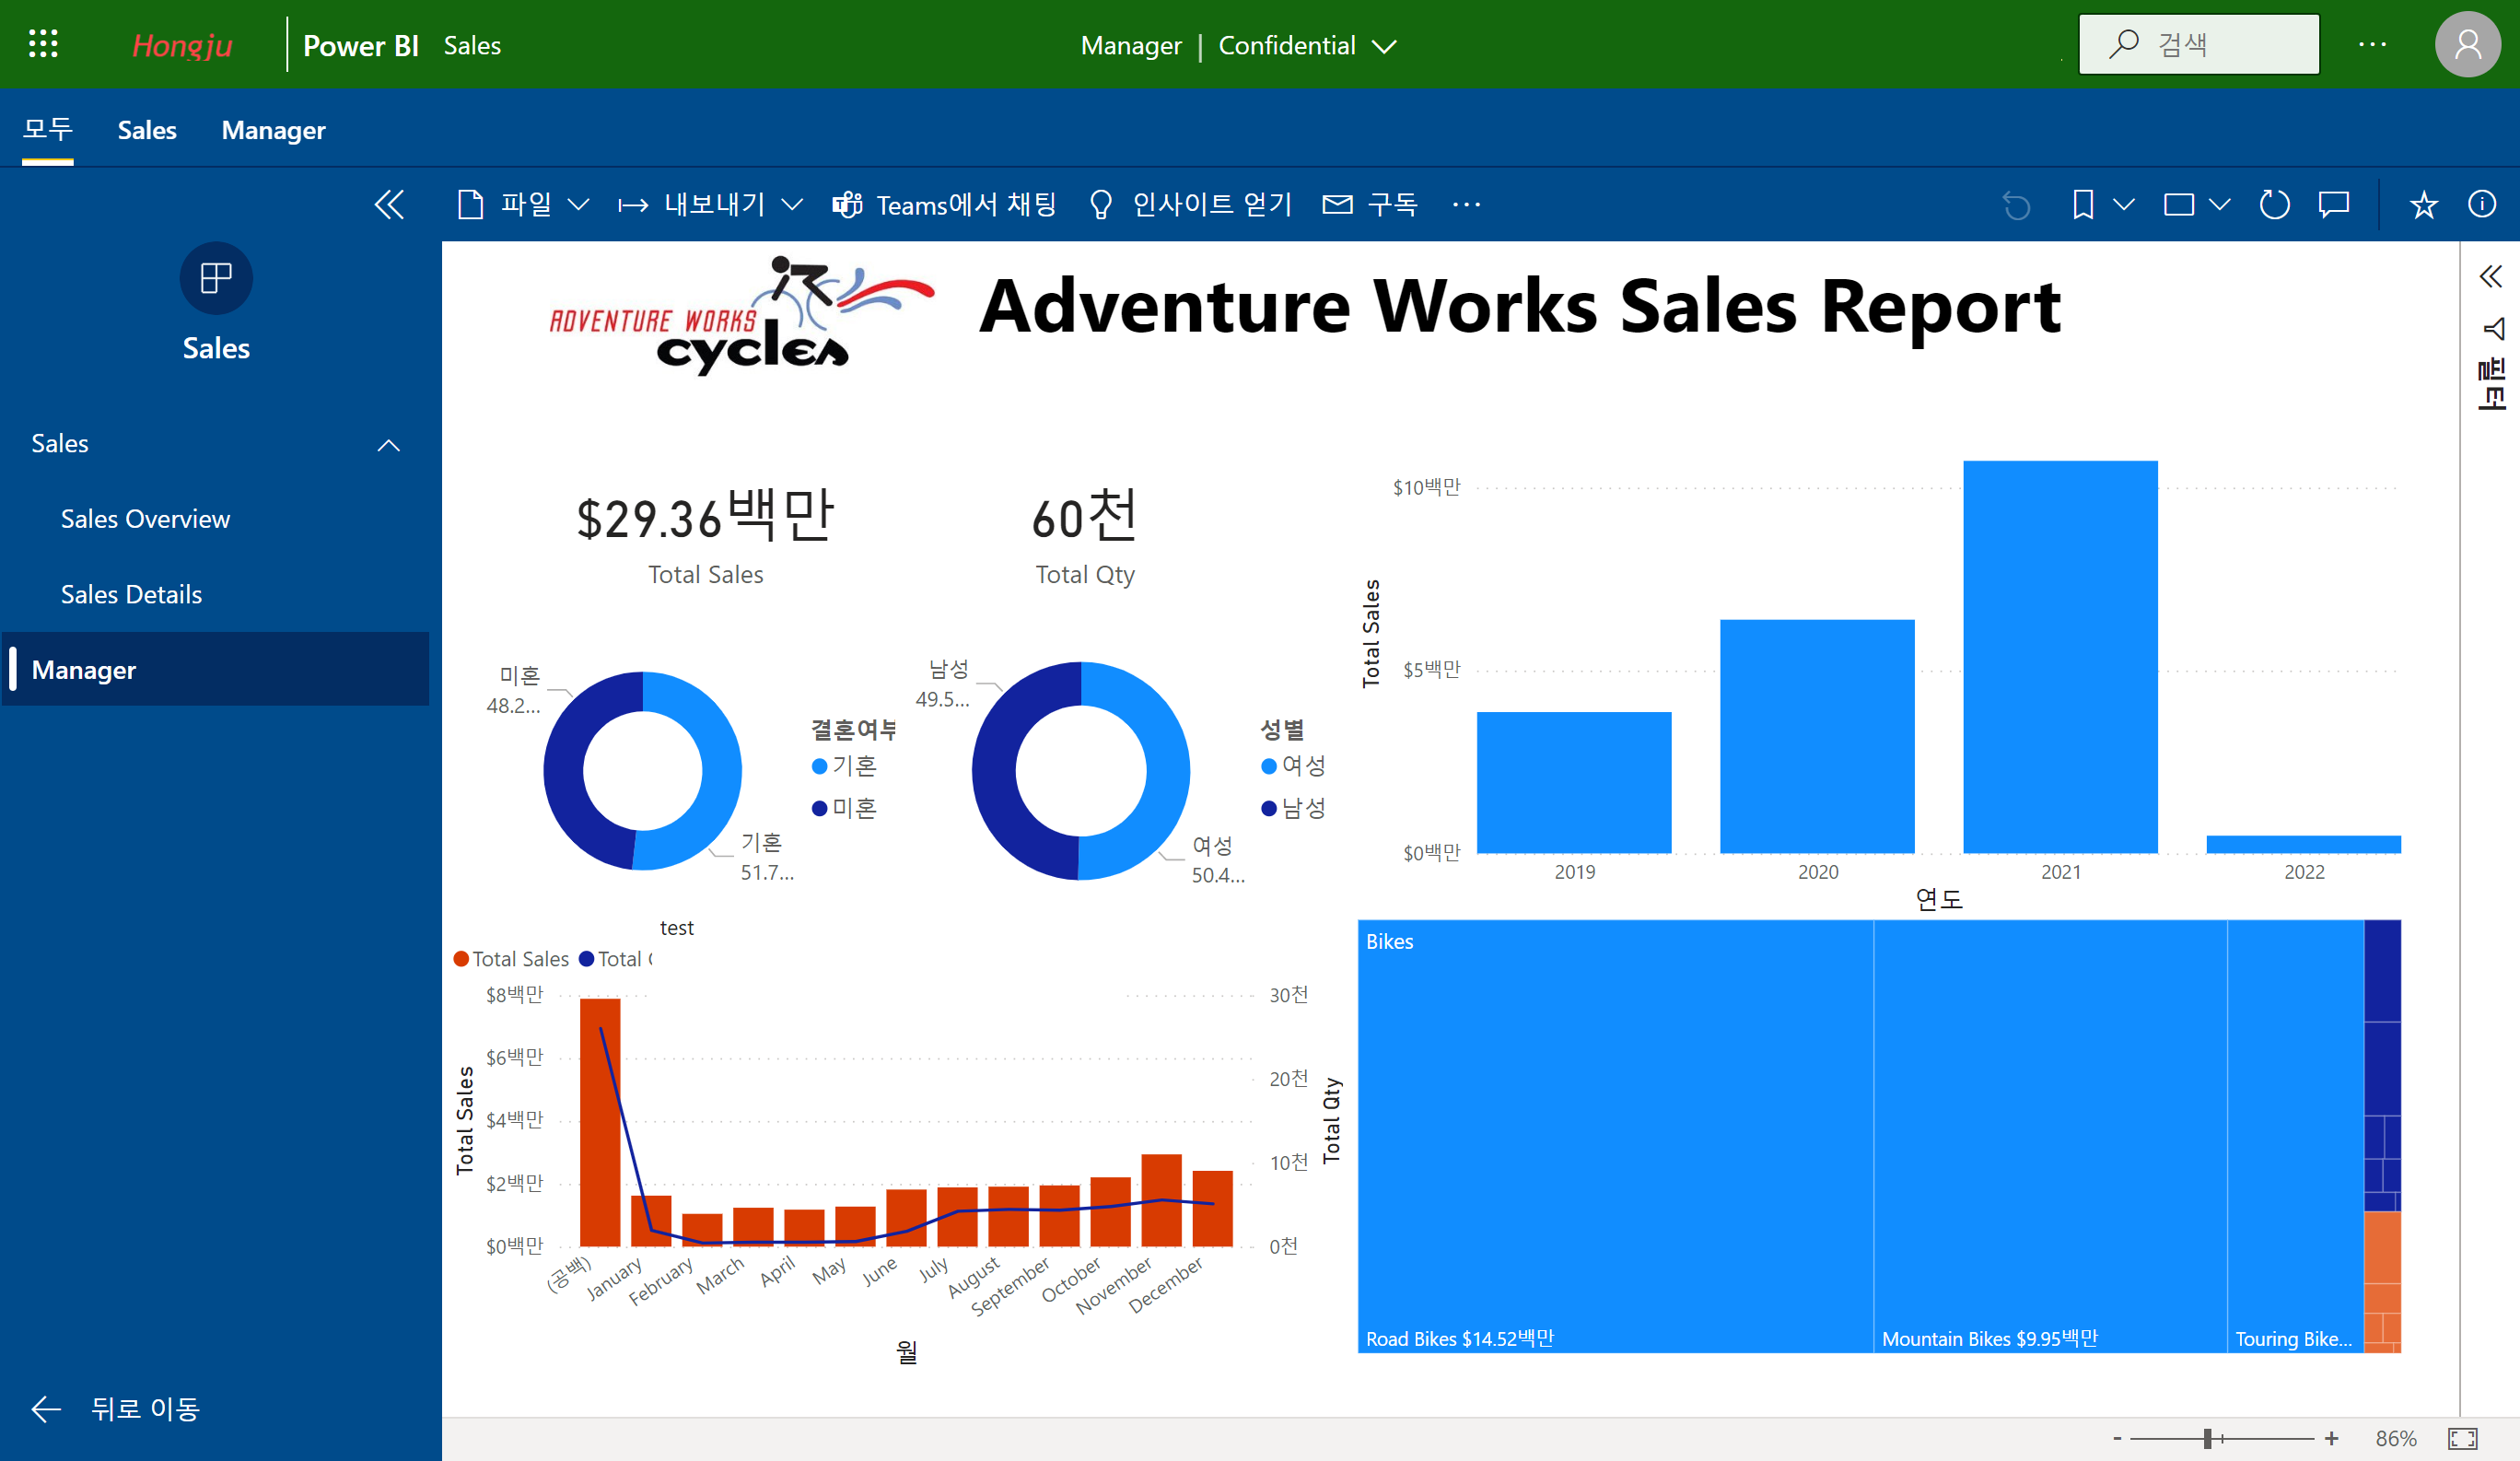Collapse the Sales section in navigation
The width and height of the screenshot is (2520, 1461).
(388, 445)
